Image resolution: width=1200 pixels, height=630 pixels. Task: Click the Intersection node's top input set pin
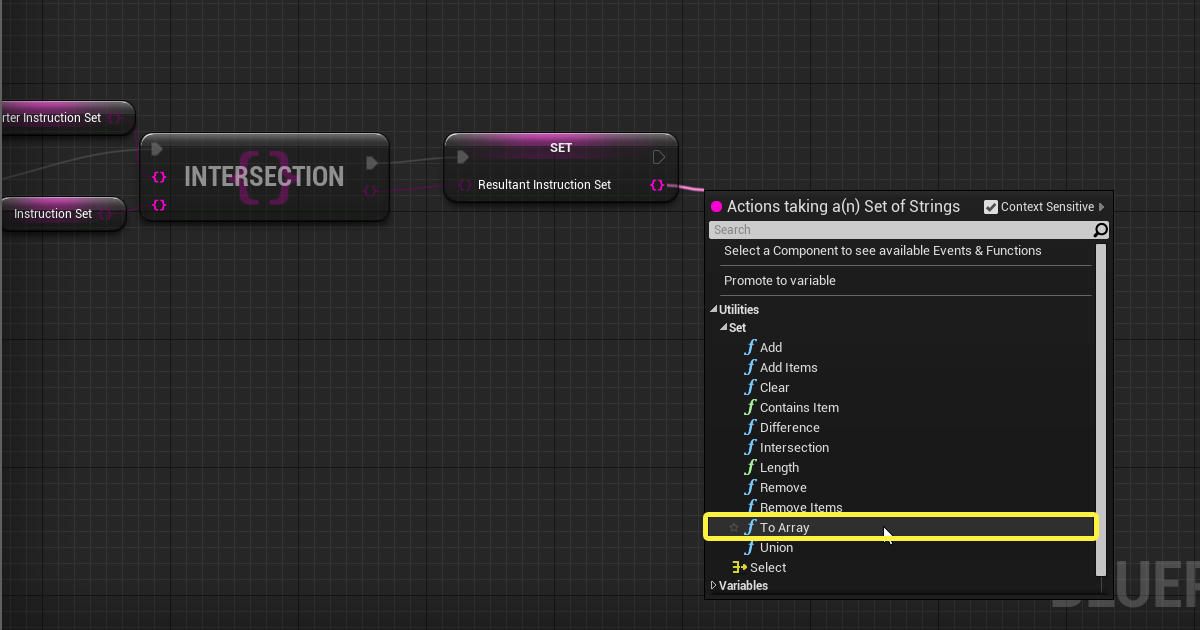pos(158,177)
